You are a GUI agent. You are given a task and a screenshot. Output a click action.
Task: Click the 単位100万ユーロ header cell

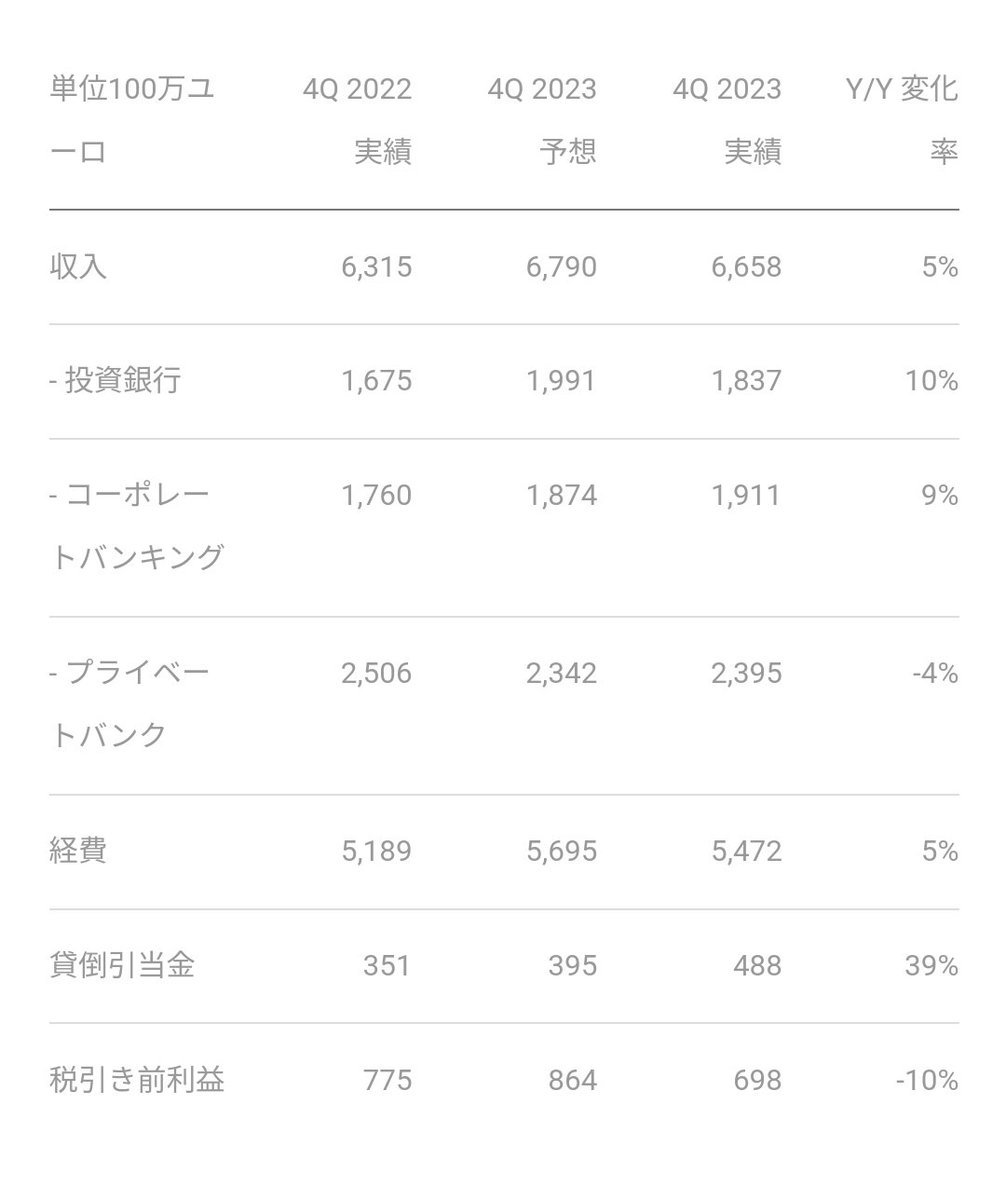coord(132,120)
